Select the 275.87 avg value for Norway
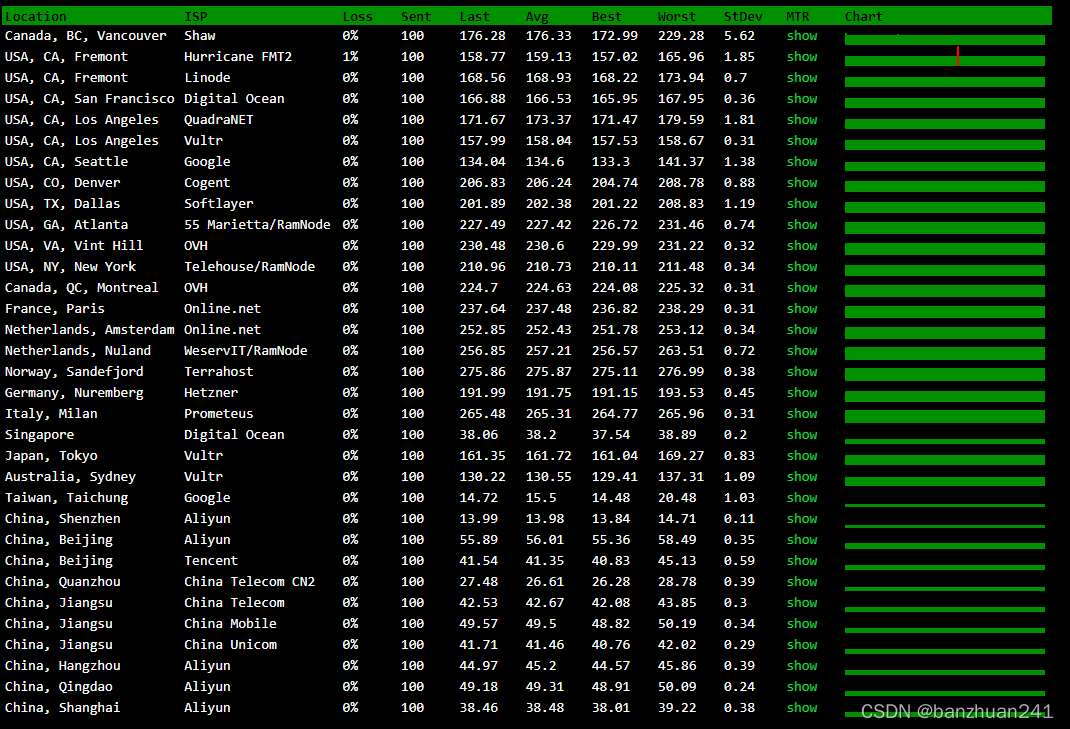Screen dimensions: 1070x729 pyautogui.click(x=549, y=372)
